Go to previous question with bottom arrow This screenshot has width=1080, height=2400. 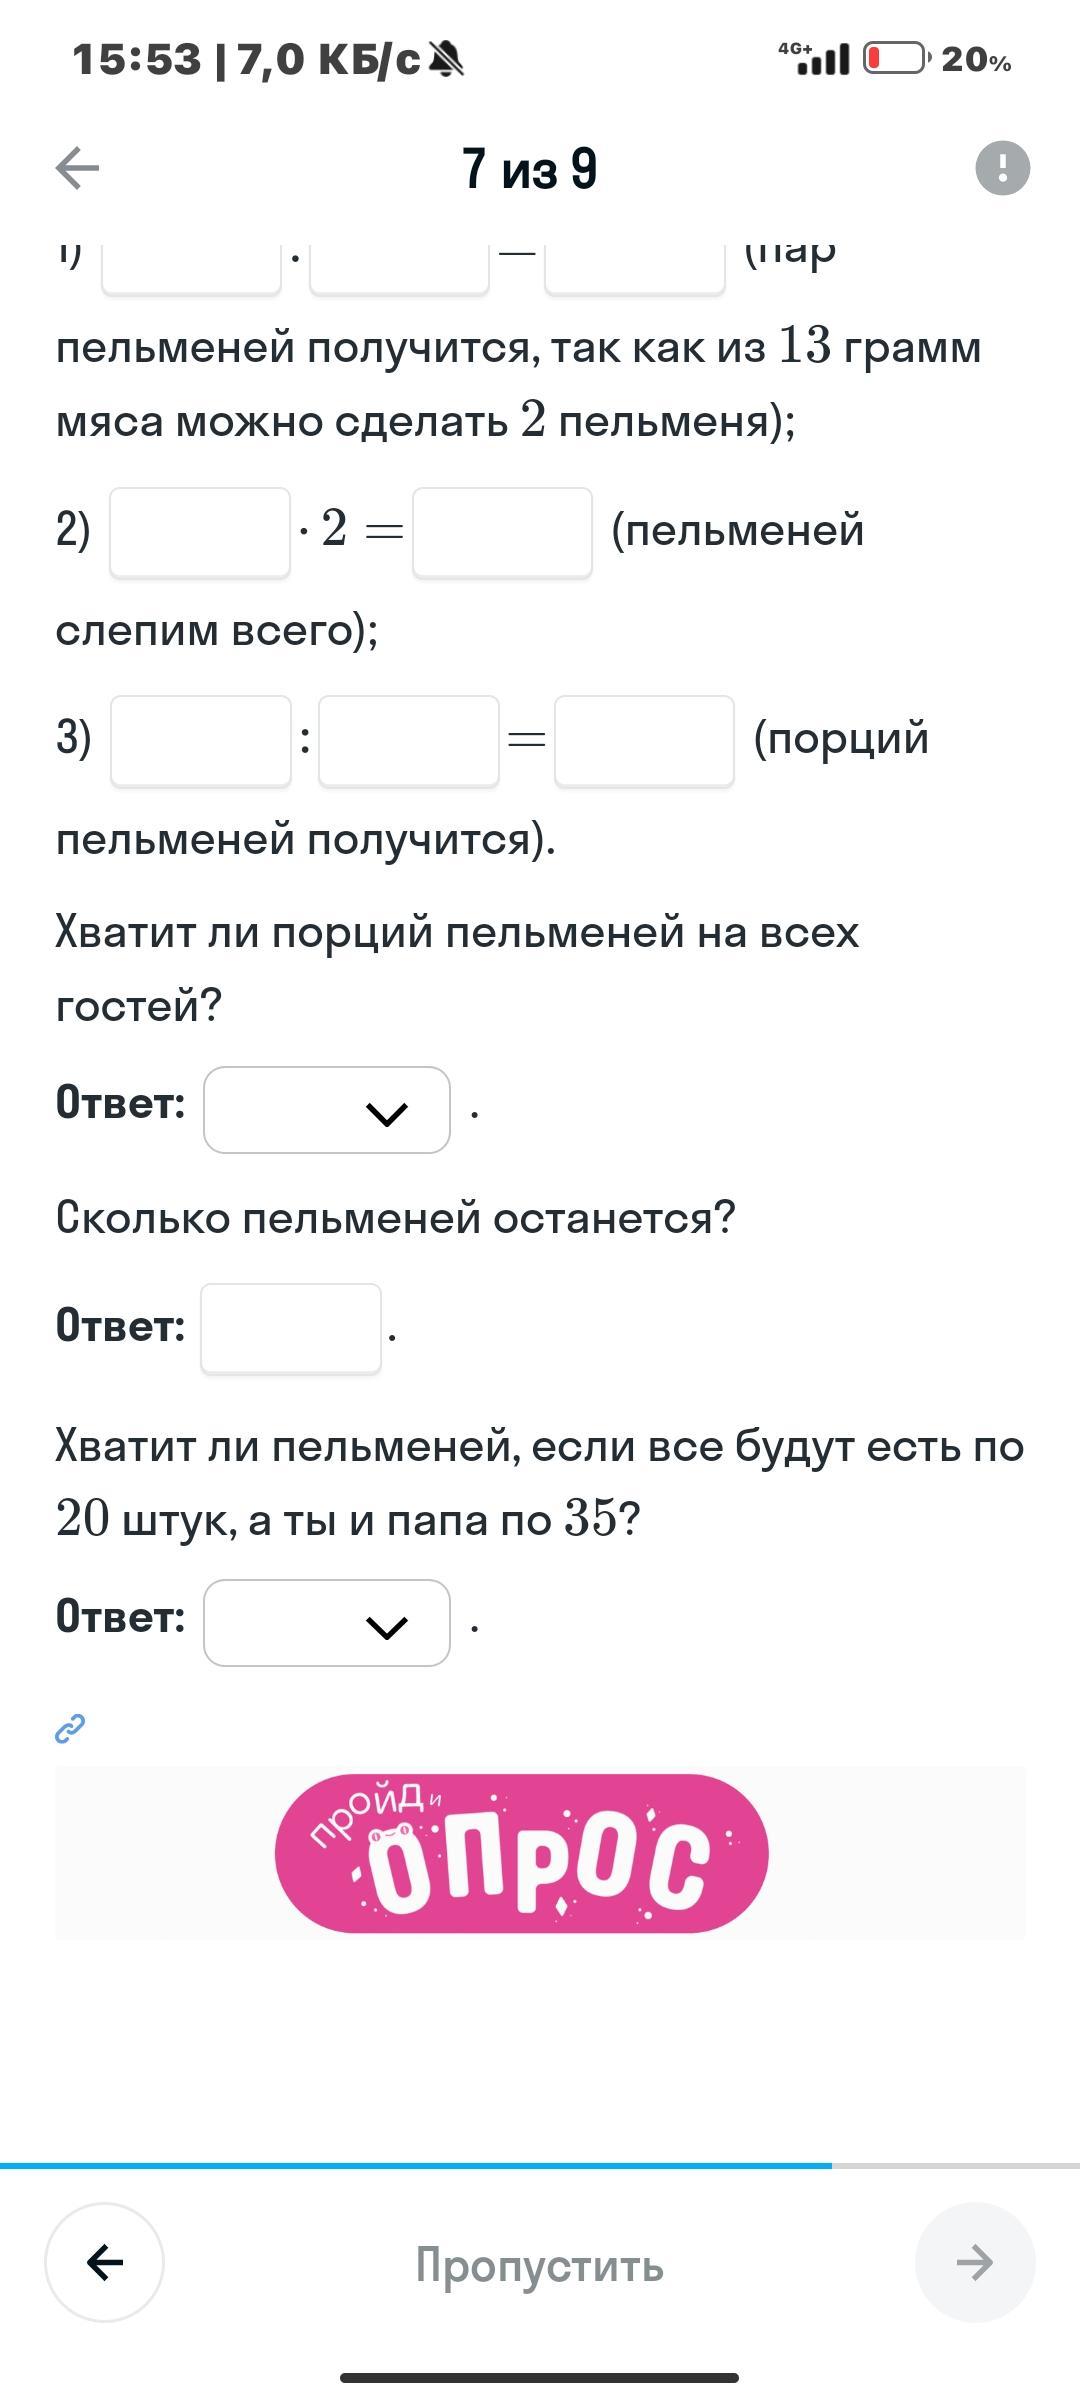105,2262
